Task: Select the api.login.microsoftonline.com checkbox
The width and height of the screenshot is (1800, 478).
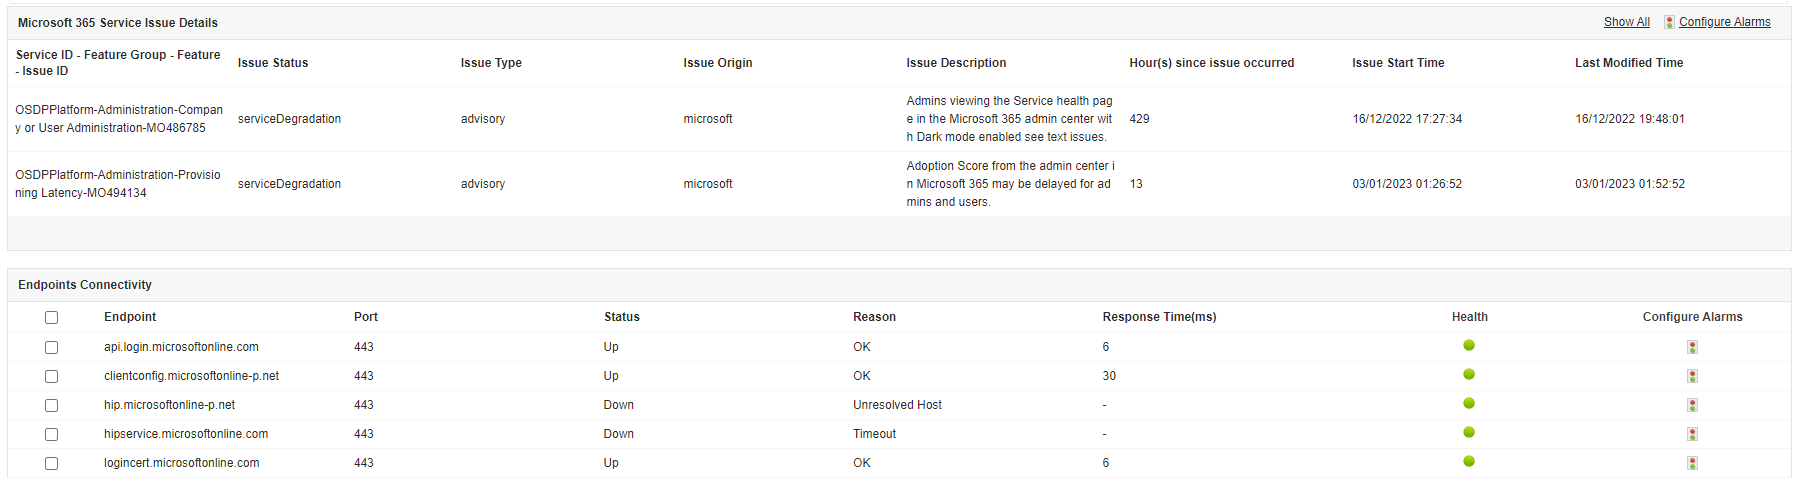Action: click(51, 347)
